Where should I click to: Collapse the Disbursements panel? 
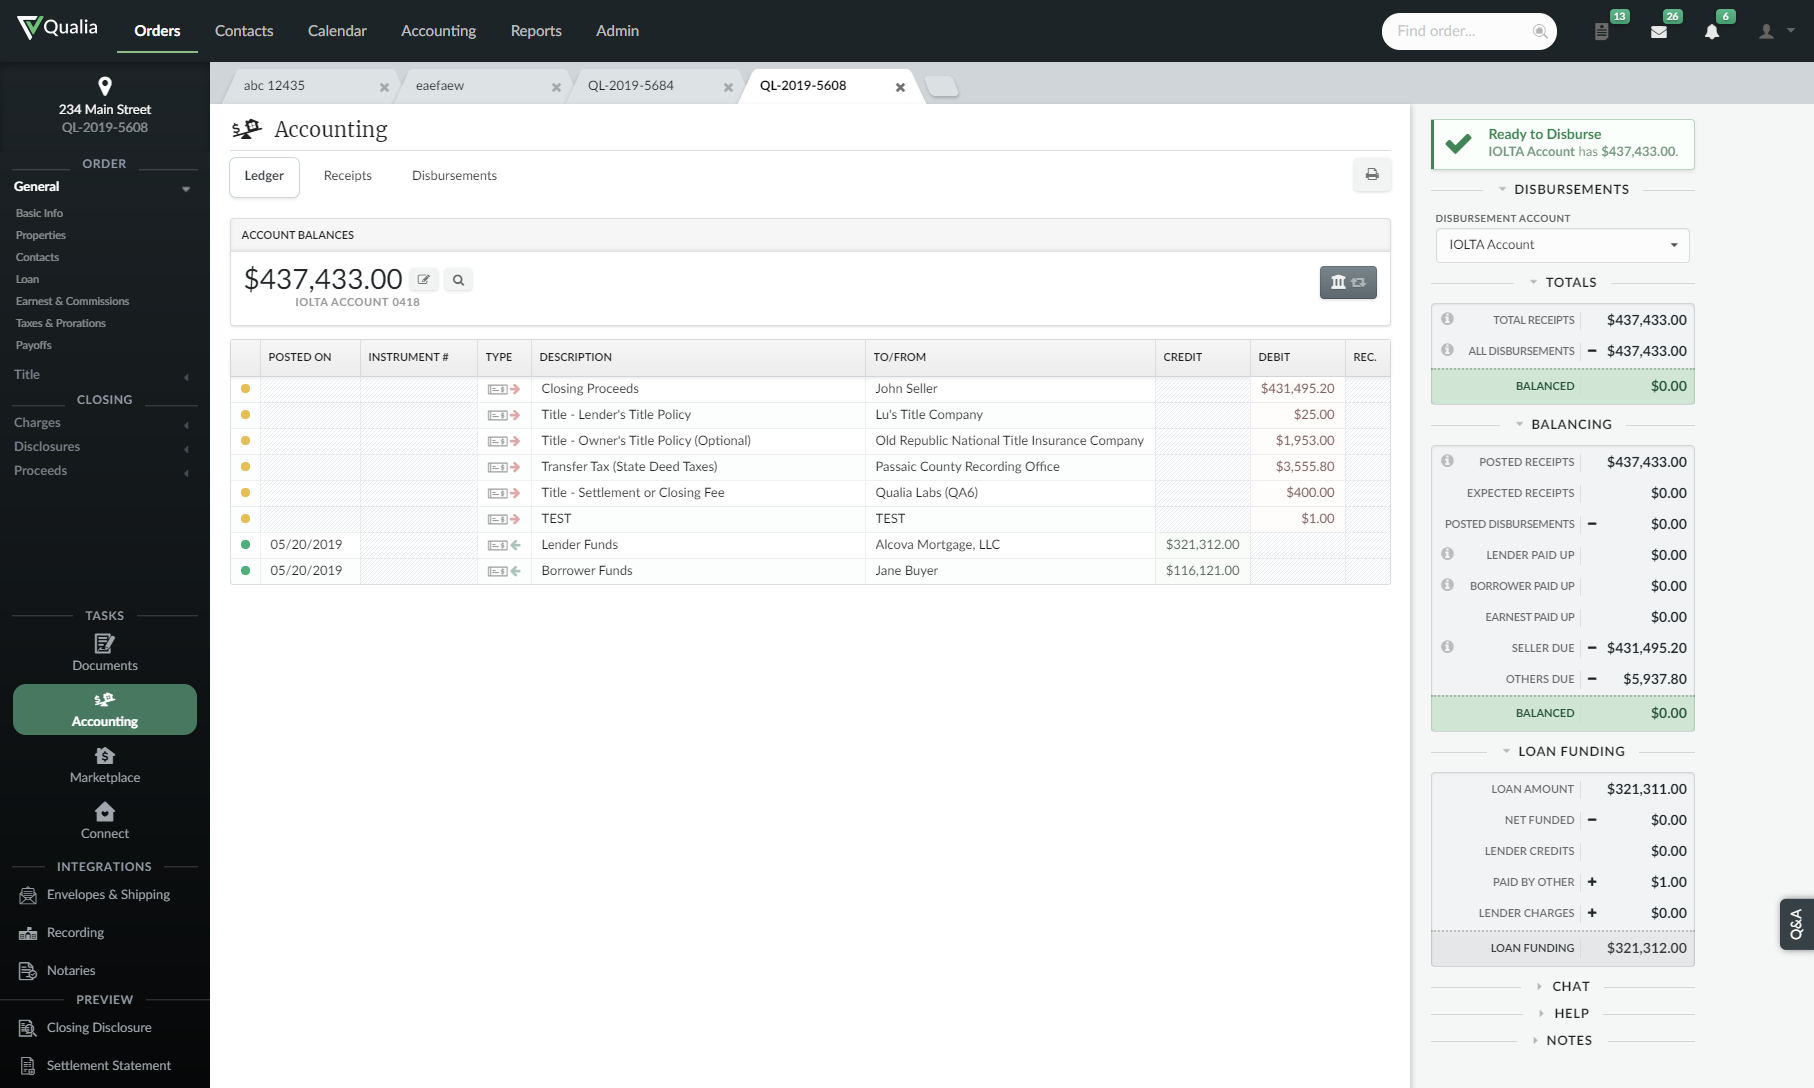[1563, 189]
